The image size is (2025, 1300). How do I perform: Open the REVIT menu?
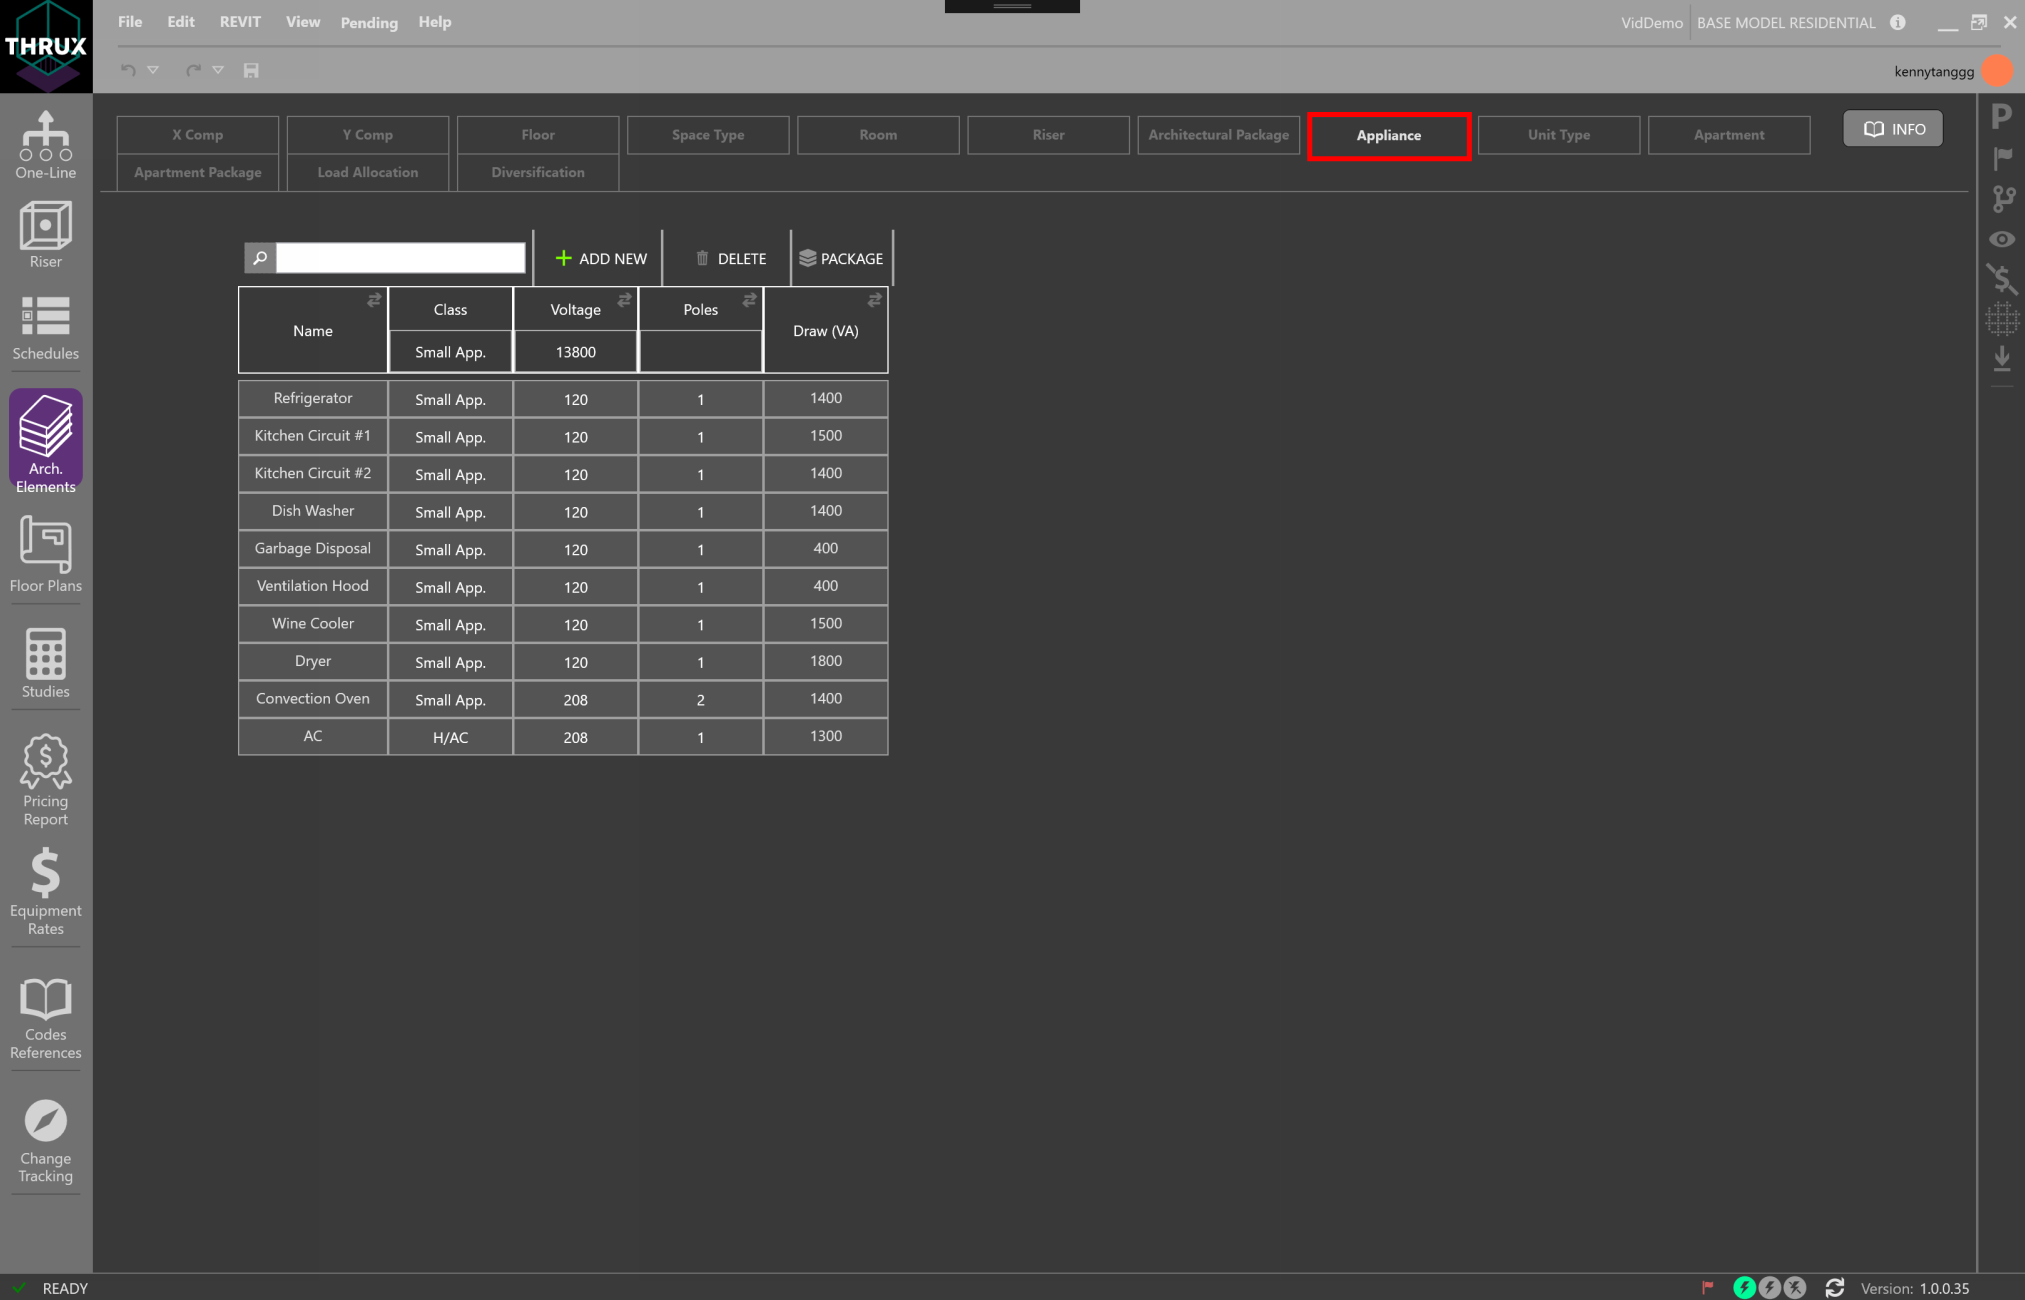pyautogui.click(x=240, y=22)
